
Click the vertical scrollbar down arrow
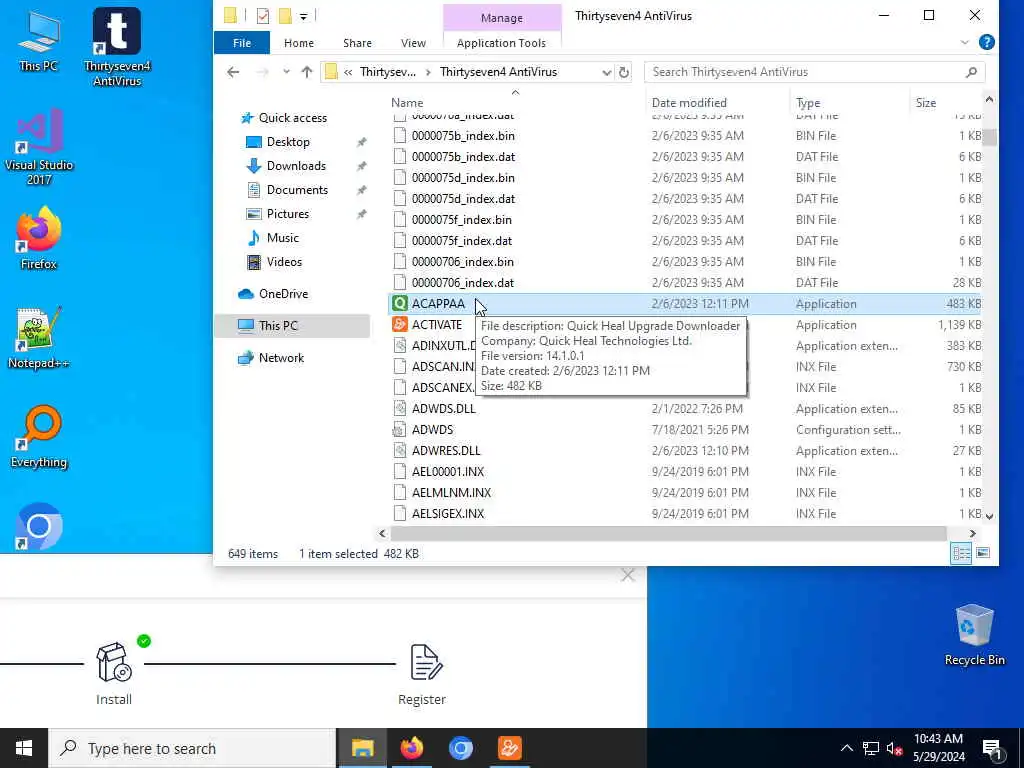989,516
